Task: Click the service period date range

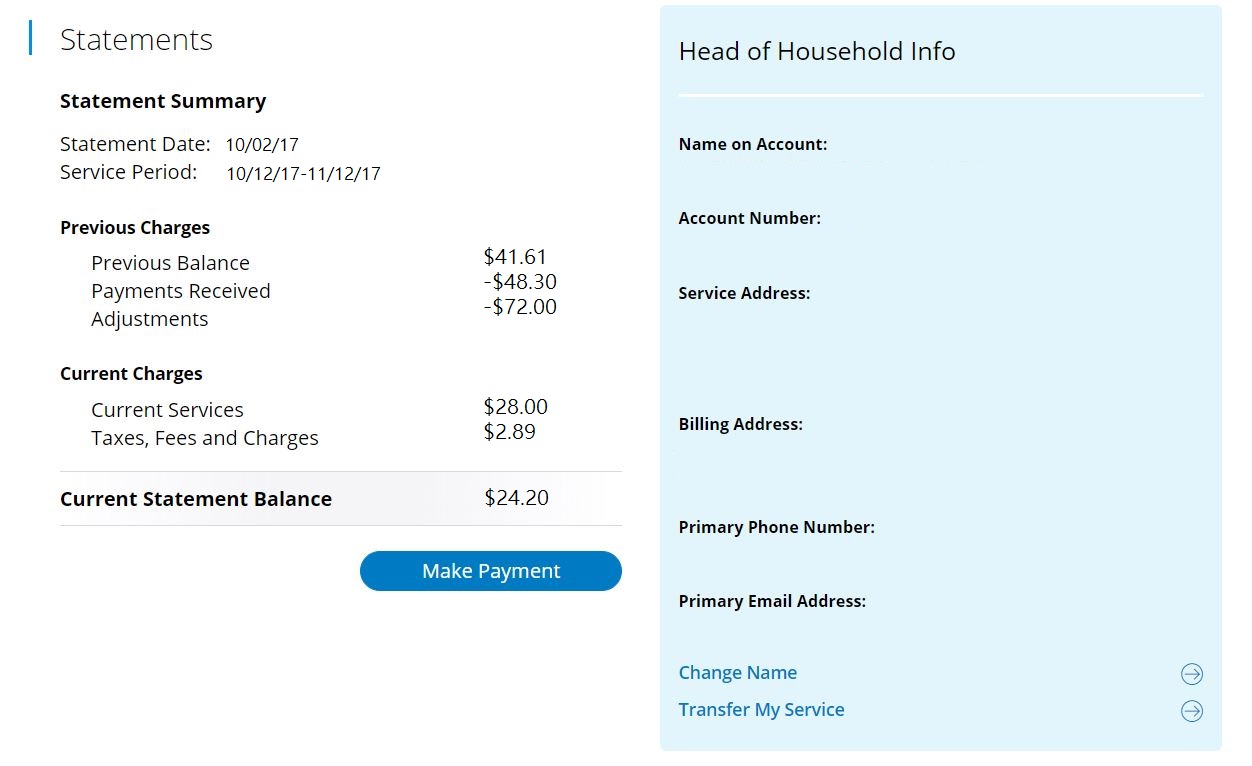Action: point(303,174)
